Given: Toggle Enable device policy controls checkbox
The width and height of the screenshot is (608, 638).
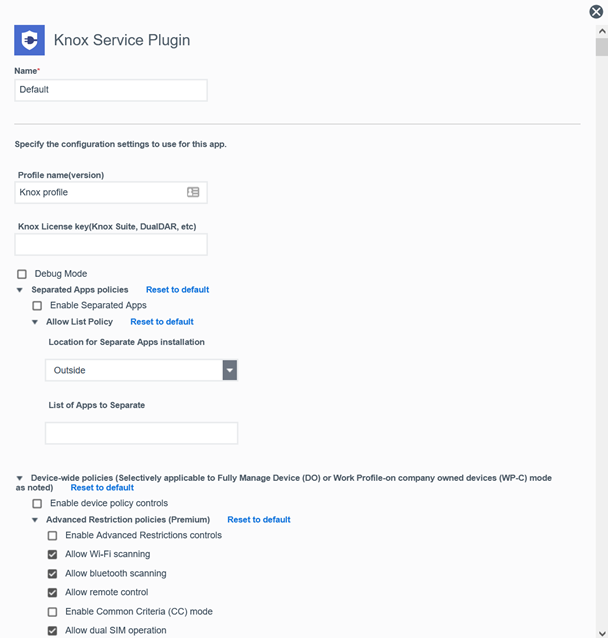Looking at the screenshot, I should tap(37, 504).
